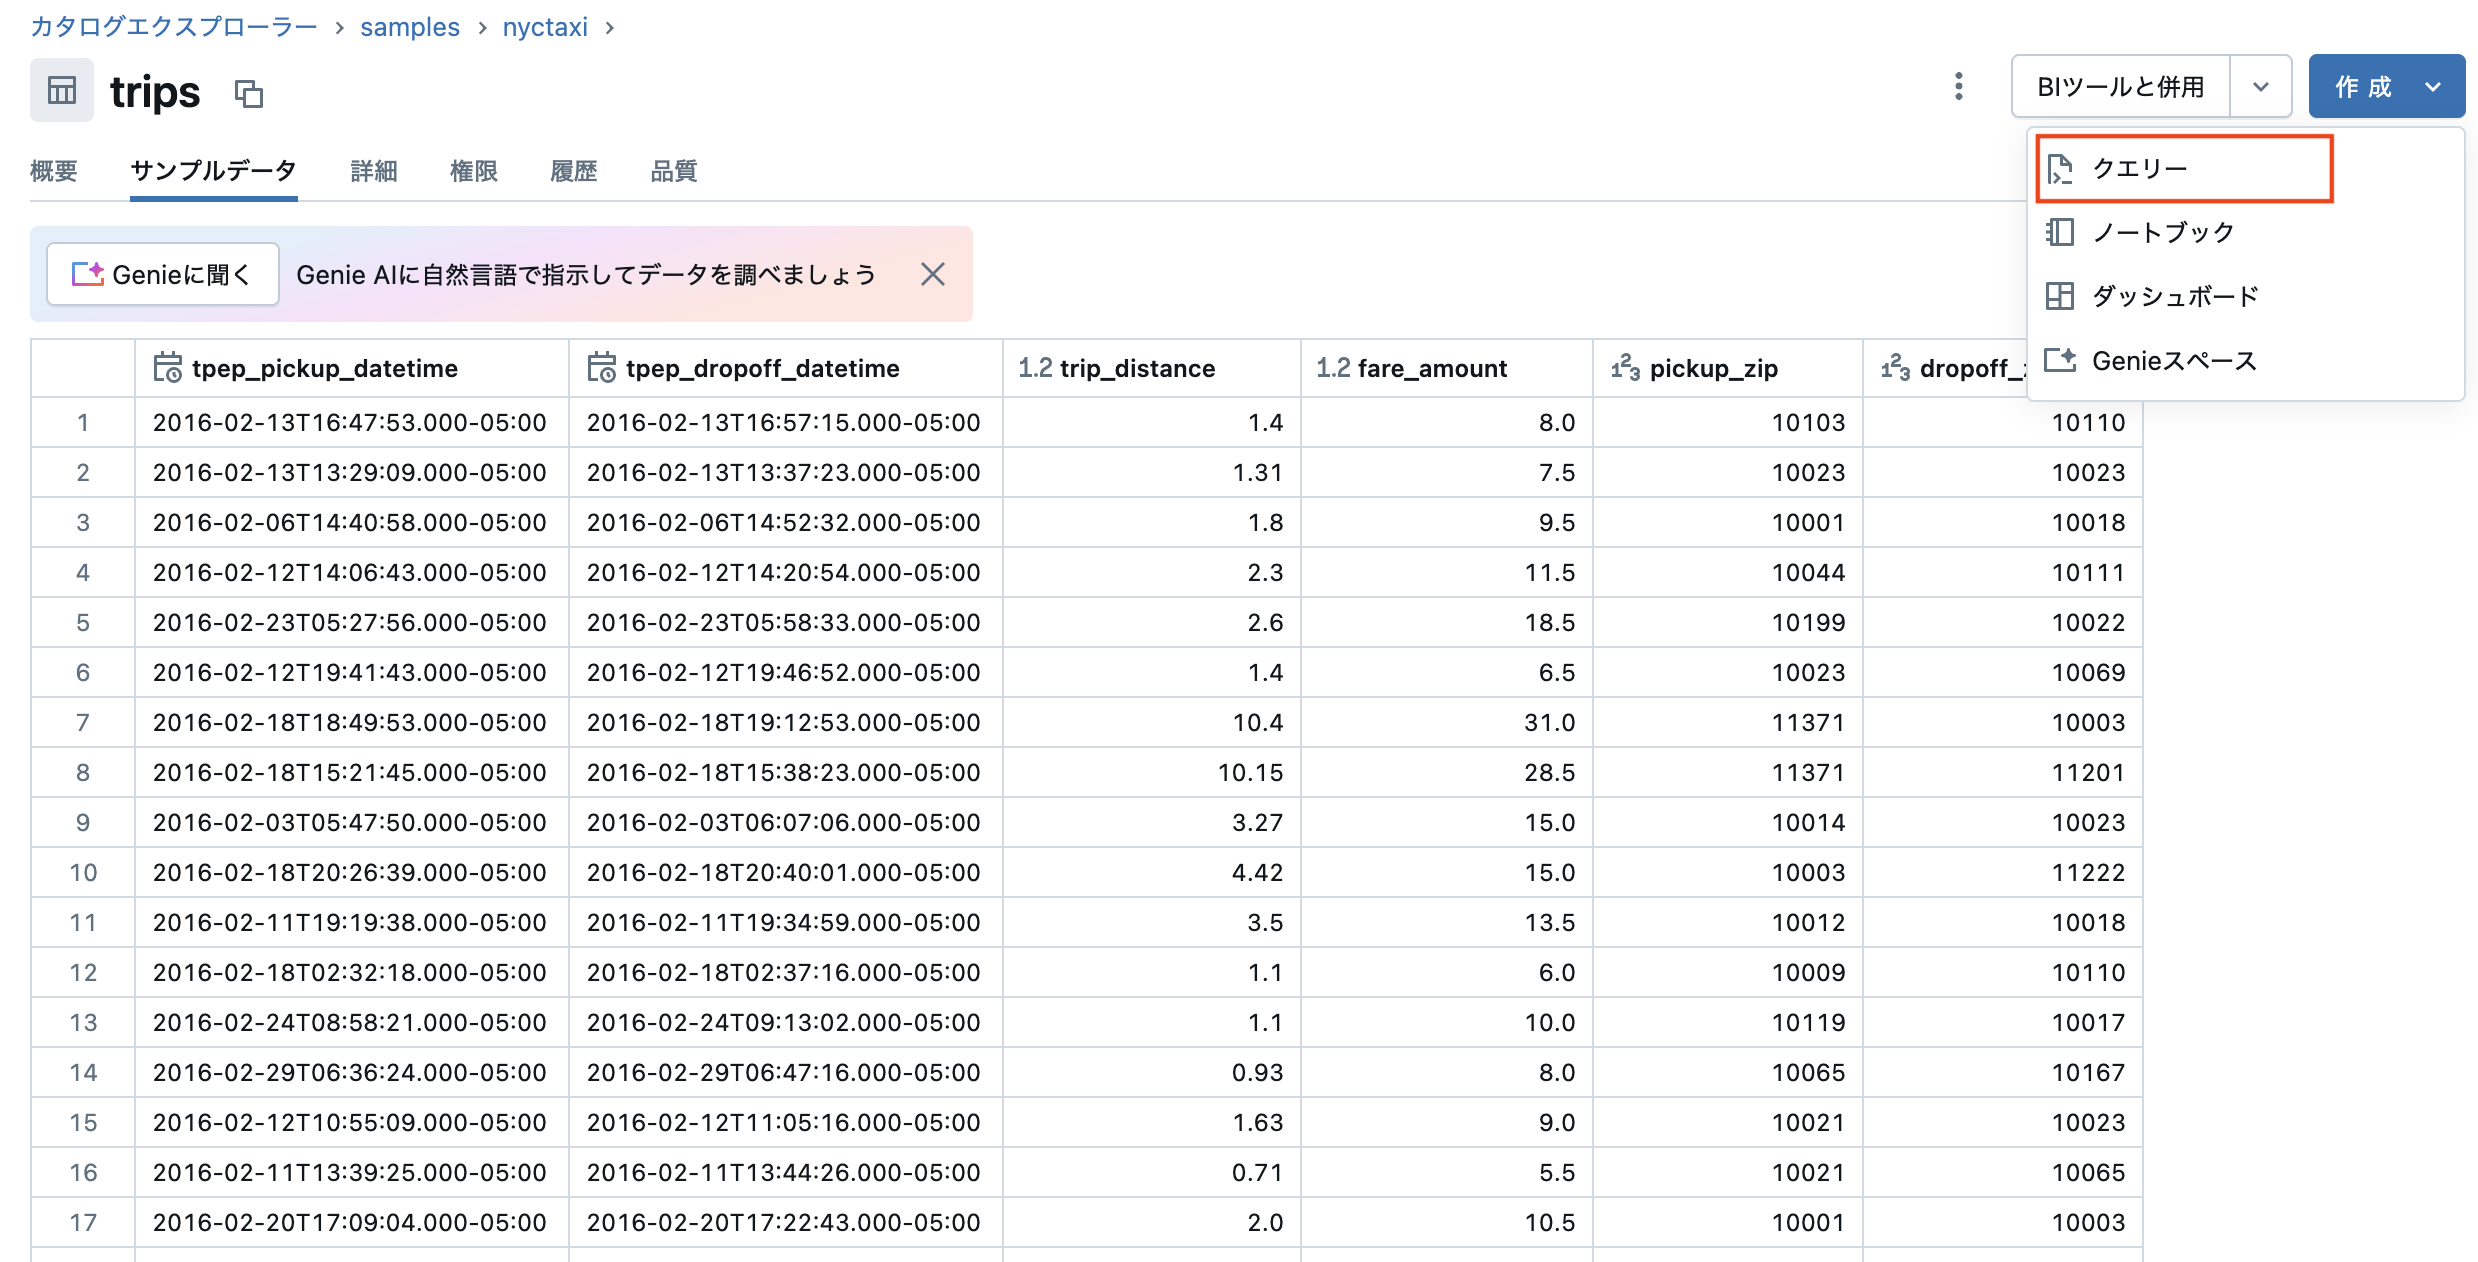
Task: Open the 品質 tab
Action: 673,171
